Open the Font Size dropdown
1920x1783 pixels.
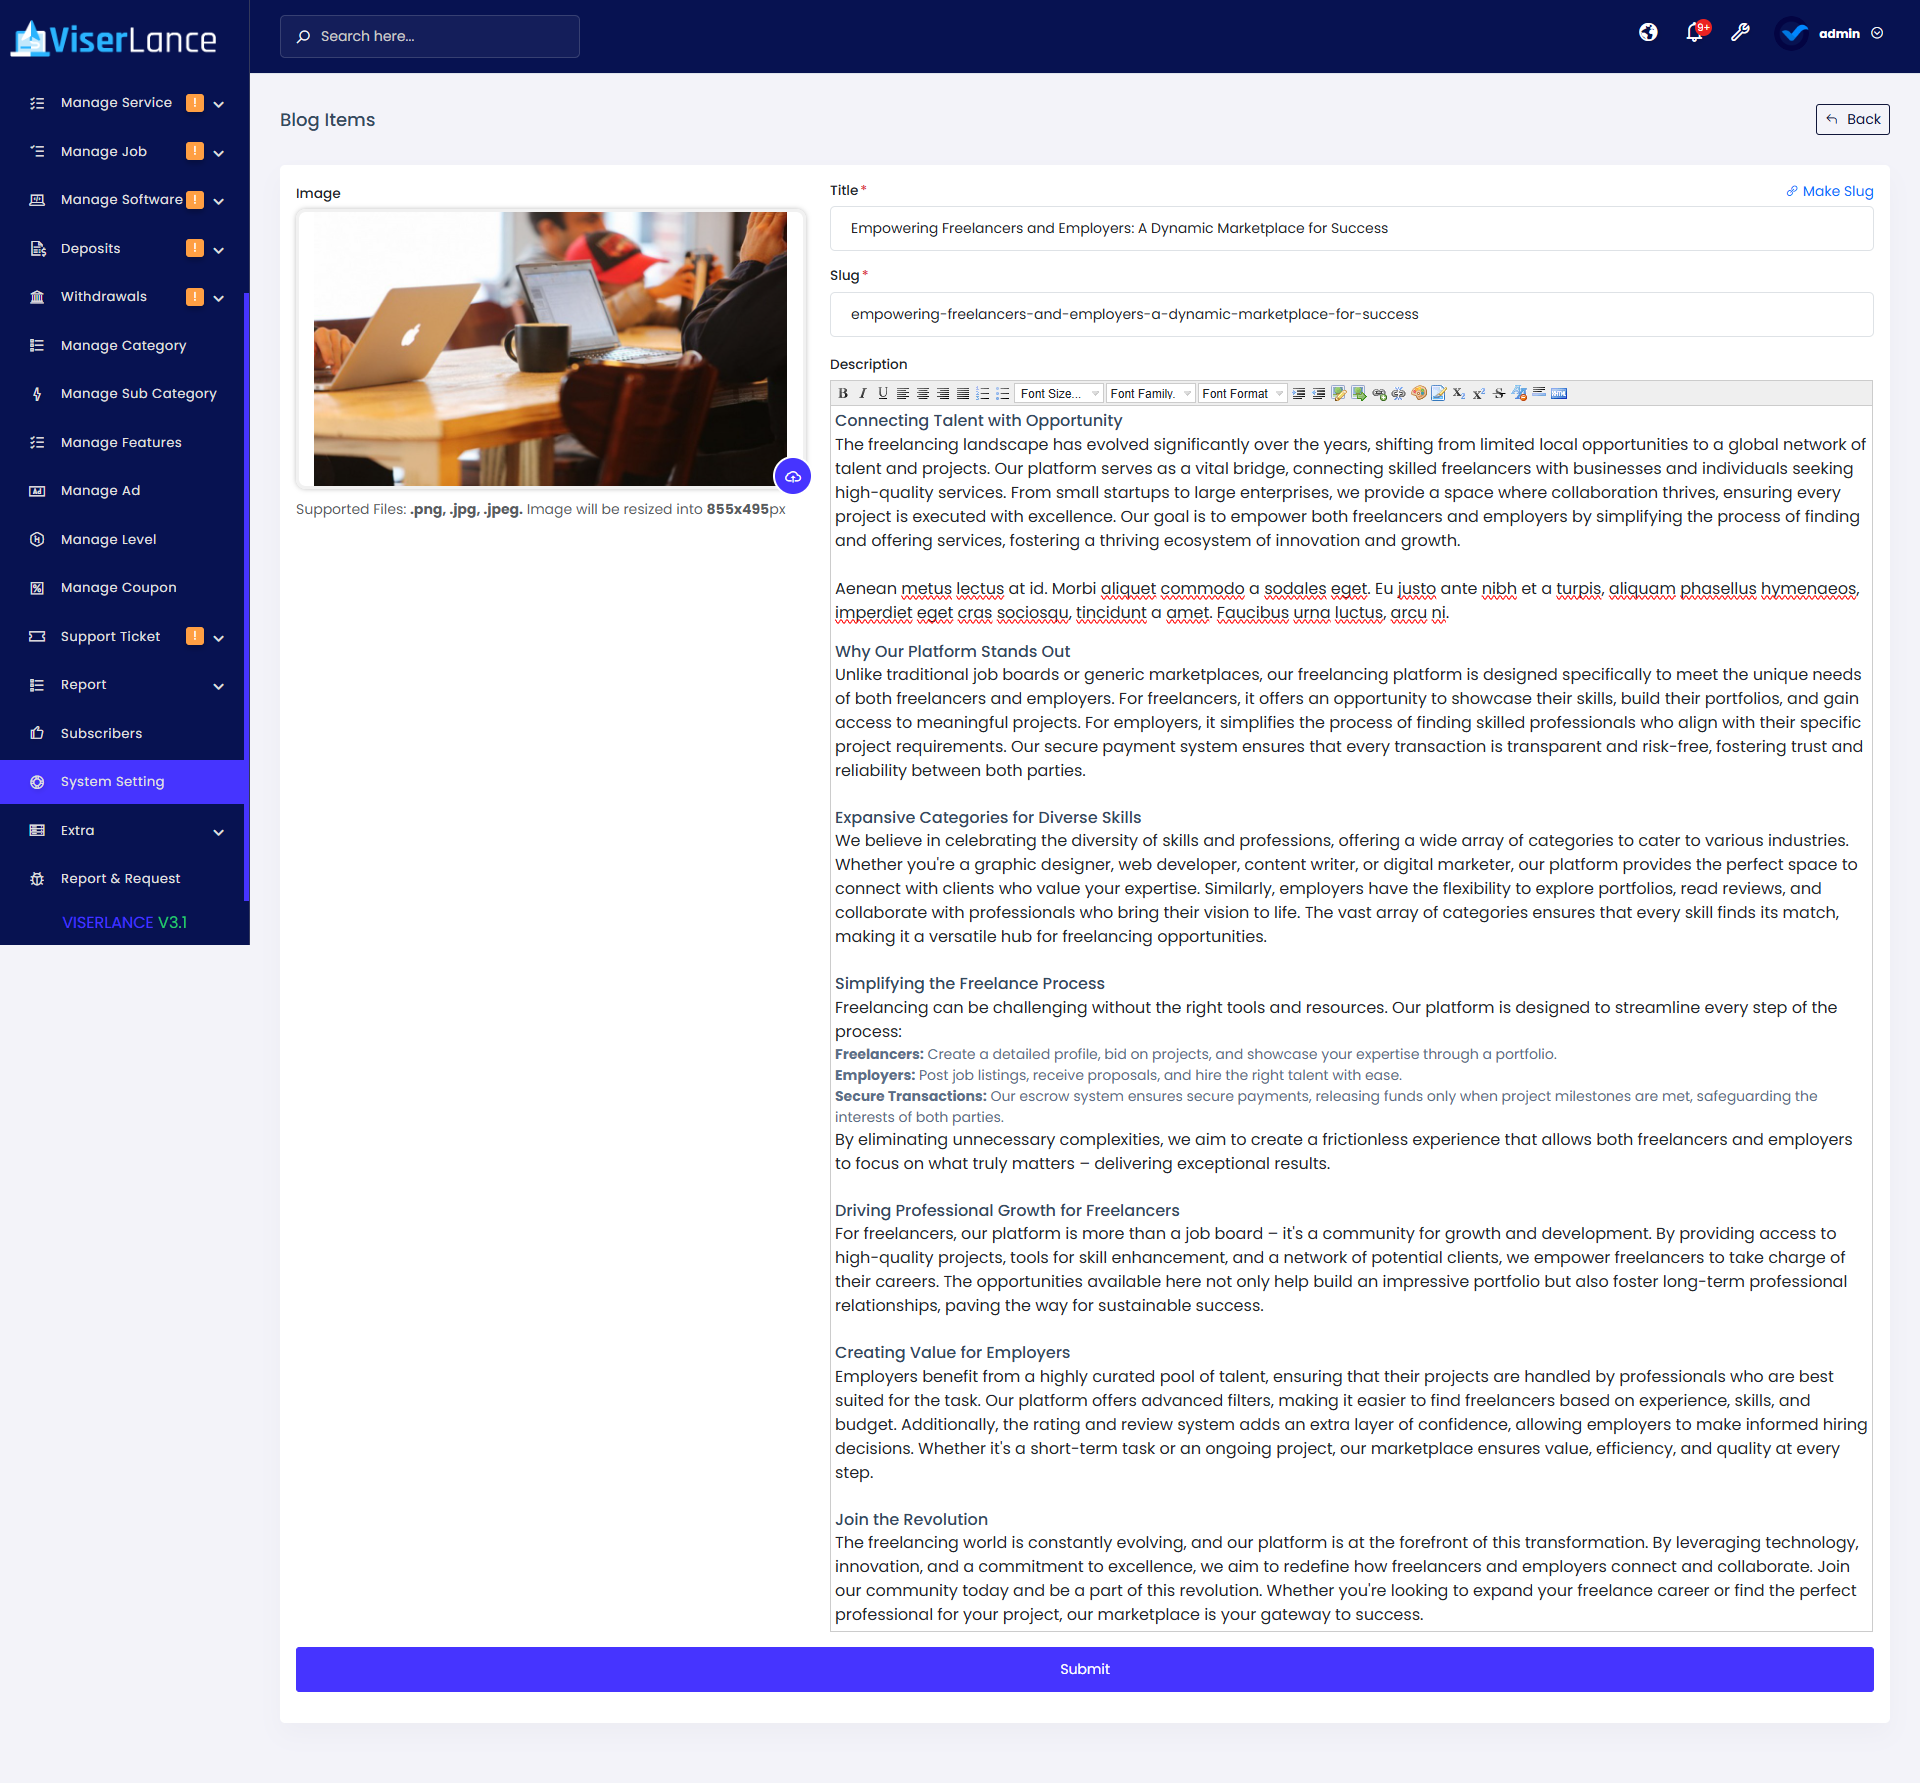coord(1058,394)
